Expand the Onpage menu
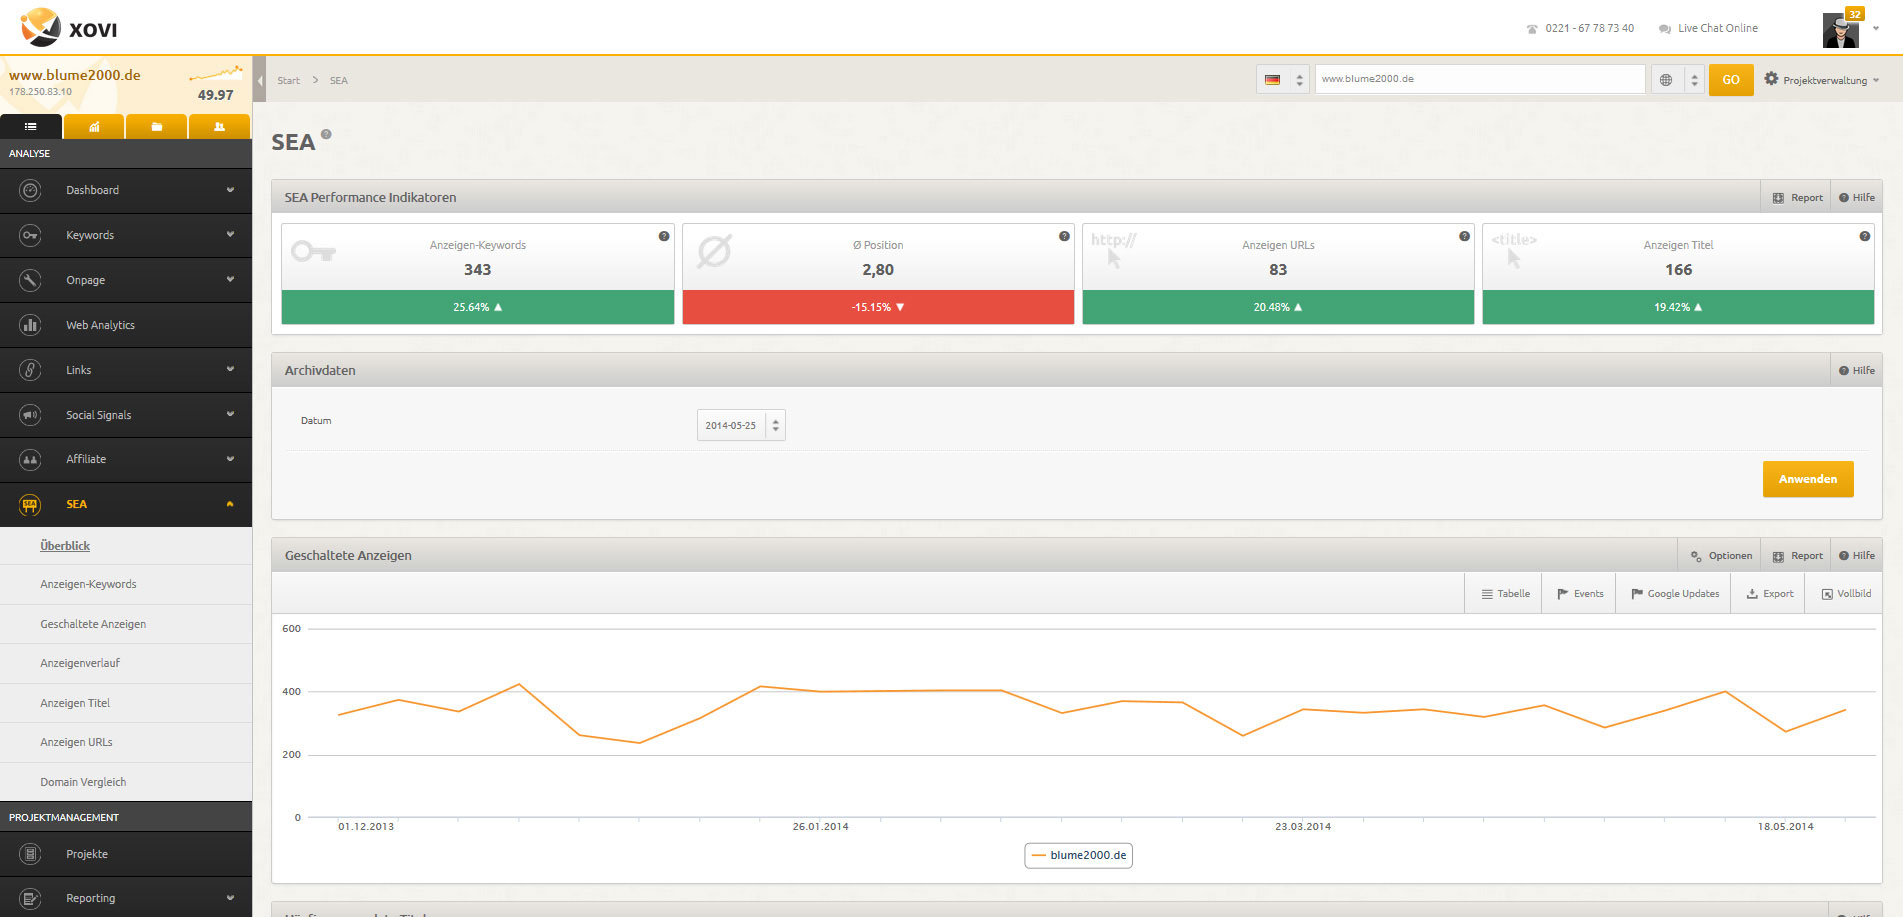The image size is (1903, 917). pos(230,280)
